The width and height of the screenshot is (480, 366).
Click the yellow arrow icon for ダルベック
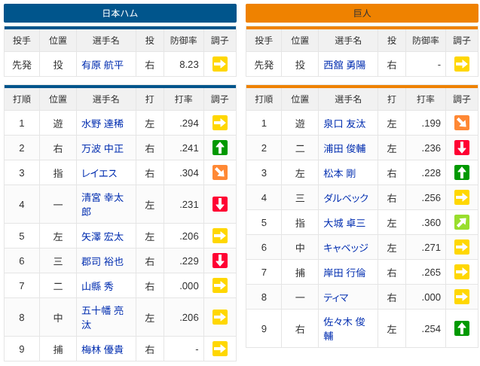pos(462,197)
